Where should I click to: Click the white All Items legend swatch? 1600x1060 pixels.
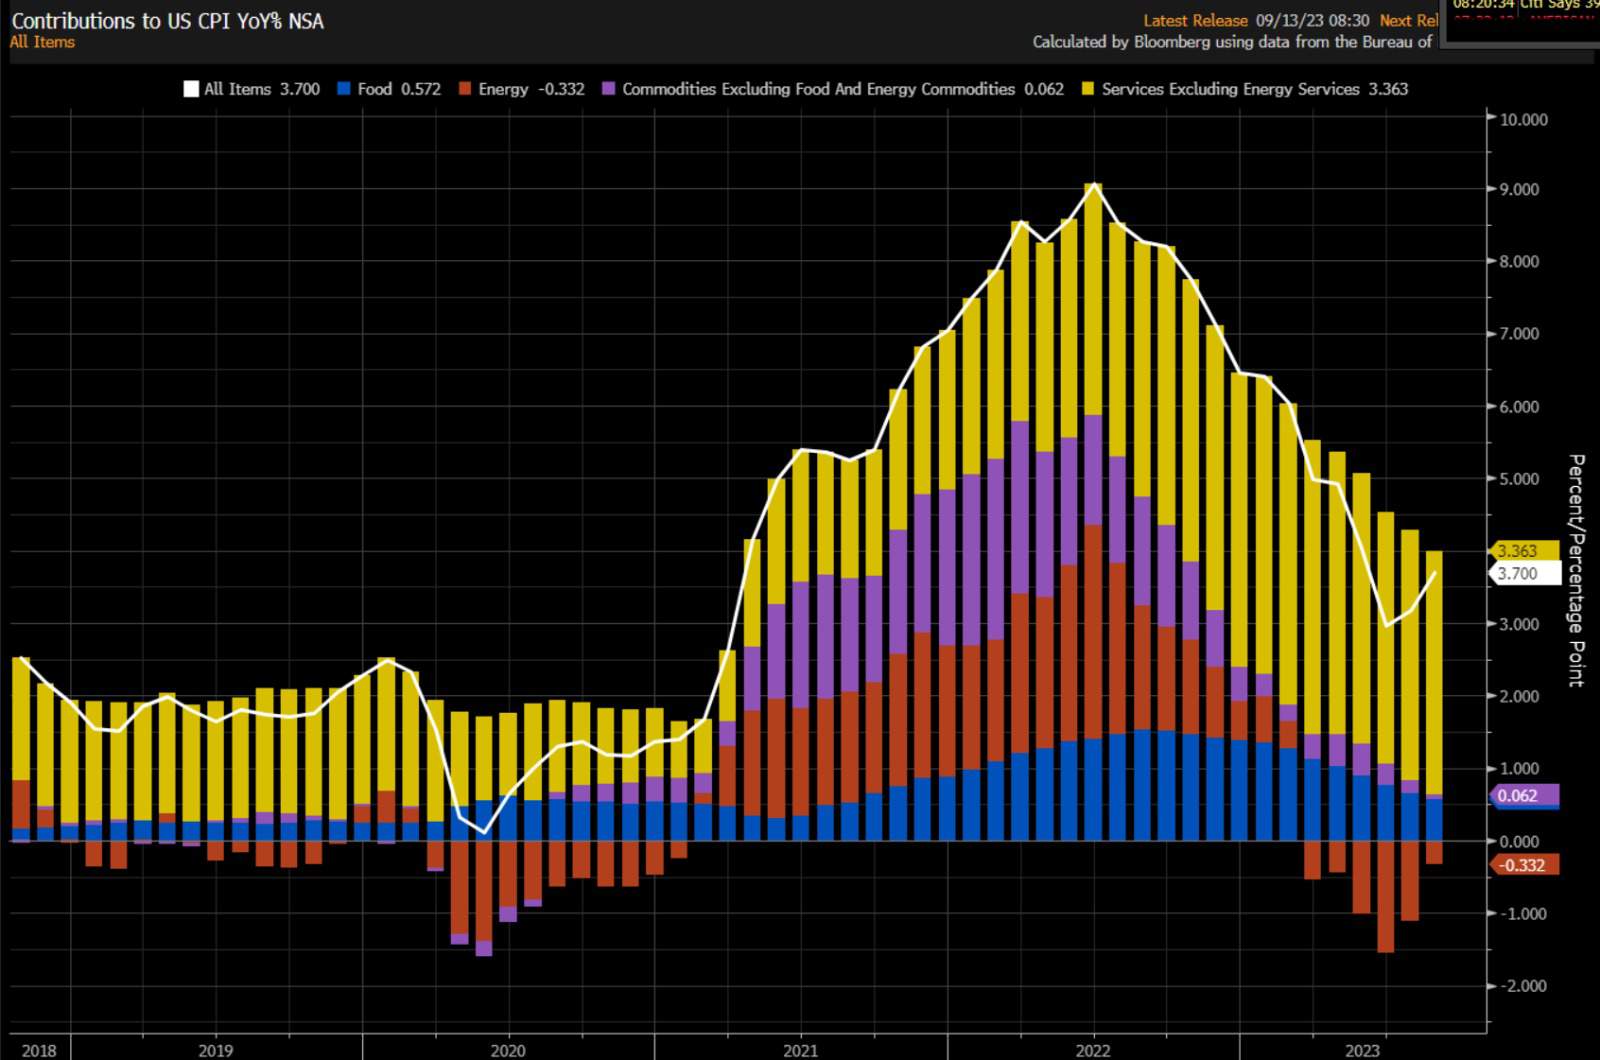191,89
